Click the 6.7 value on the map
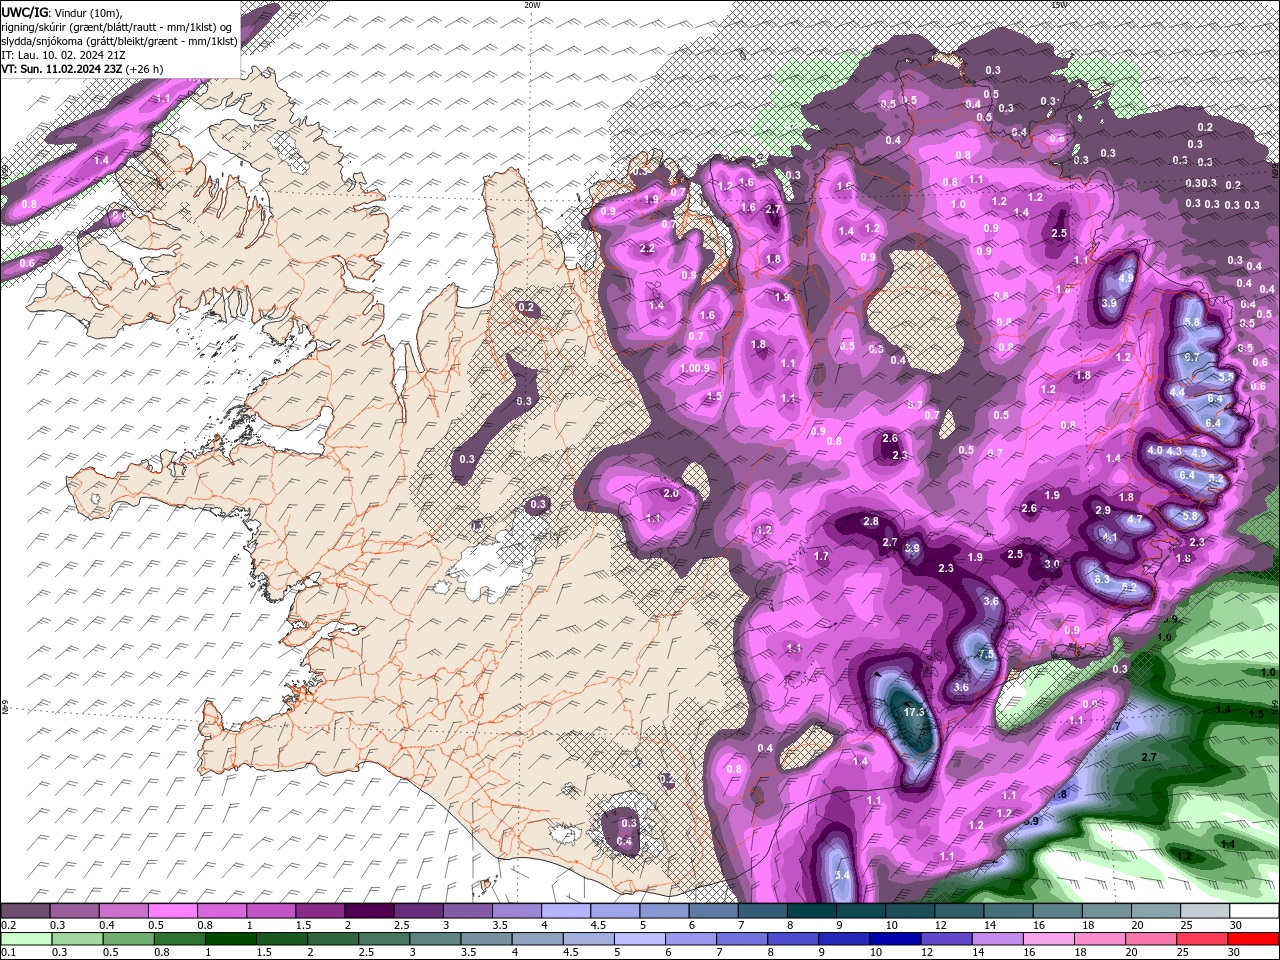Screen dimensions: 1280x960 (1191, 356)
